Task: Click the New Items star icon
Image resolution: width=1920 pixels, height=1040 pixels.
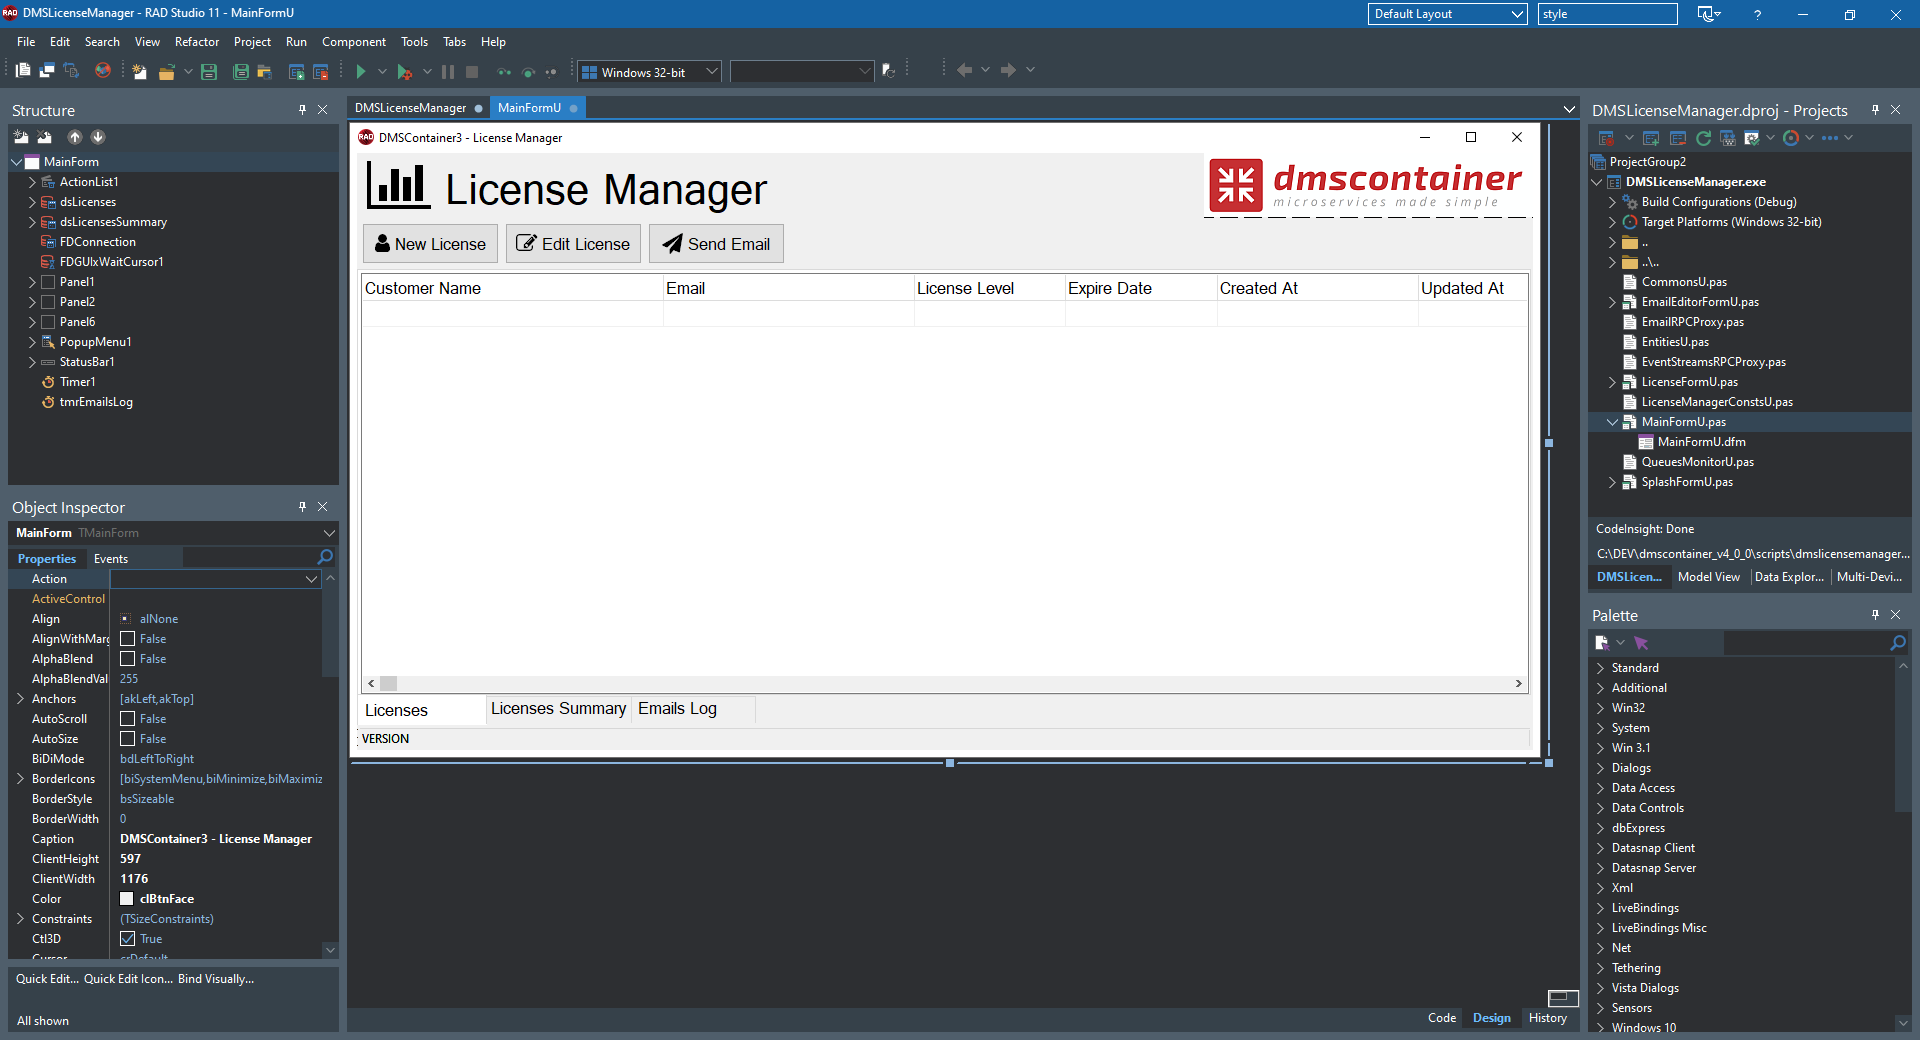Action: tap(139, 72)
